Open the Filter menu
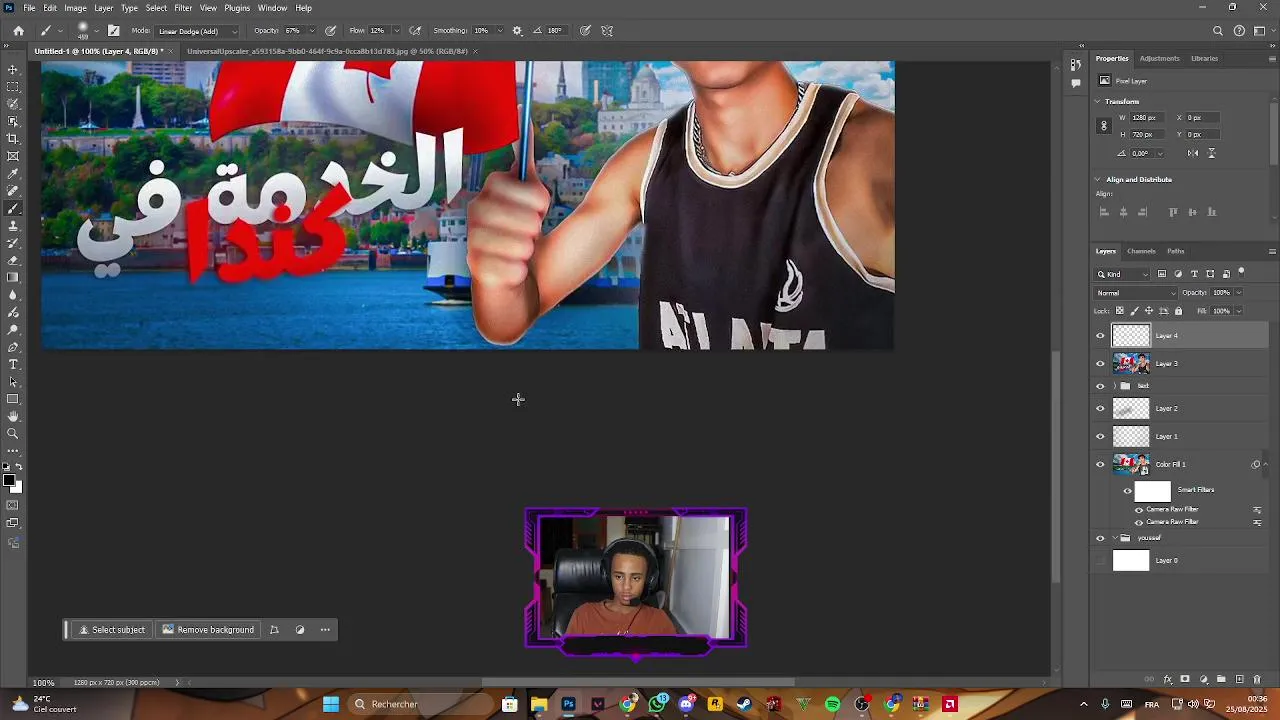 click(x=183, y=8)
